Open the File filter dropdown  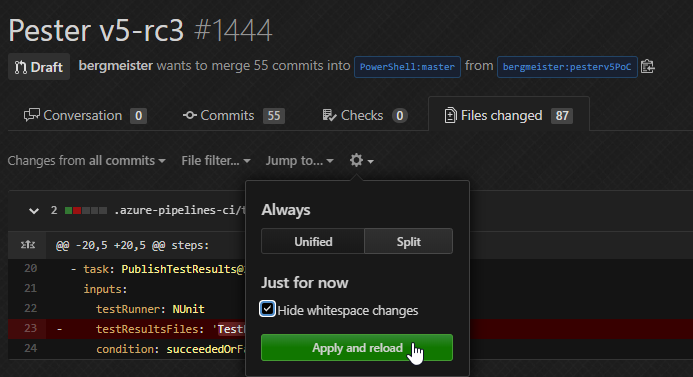pos(216,160)
